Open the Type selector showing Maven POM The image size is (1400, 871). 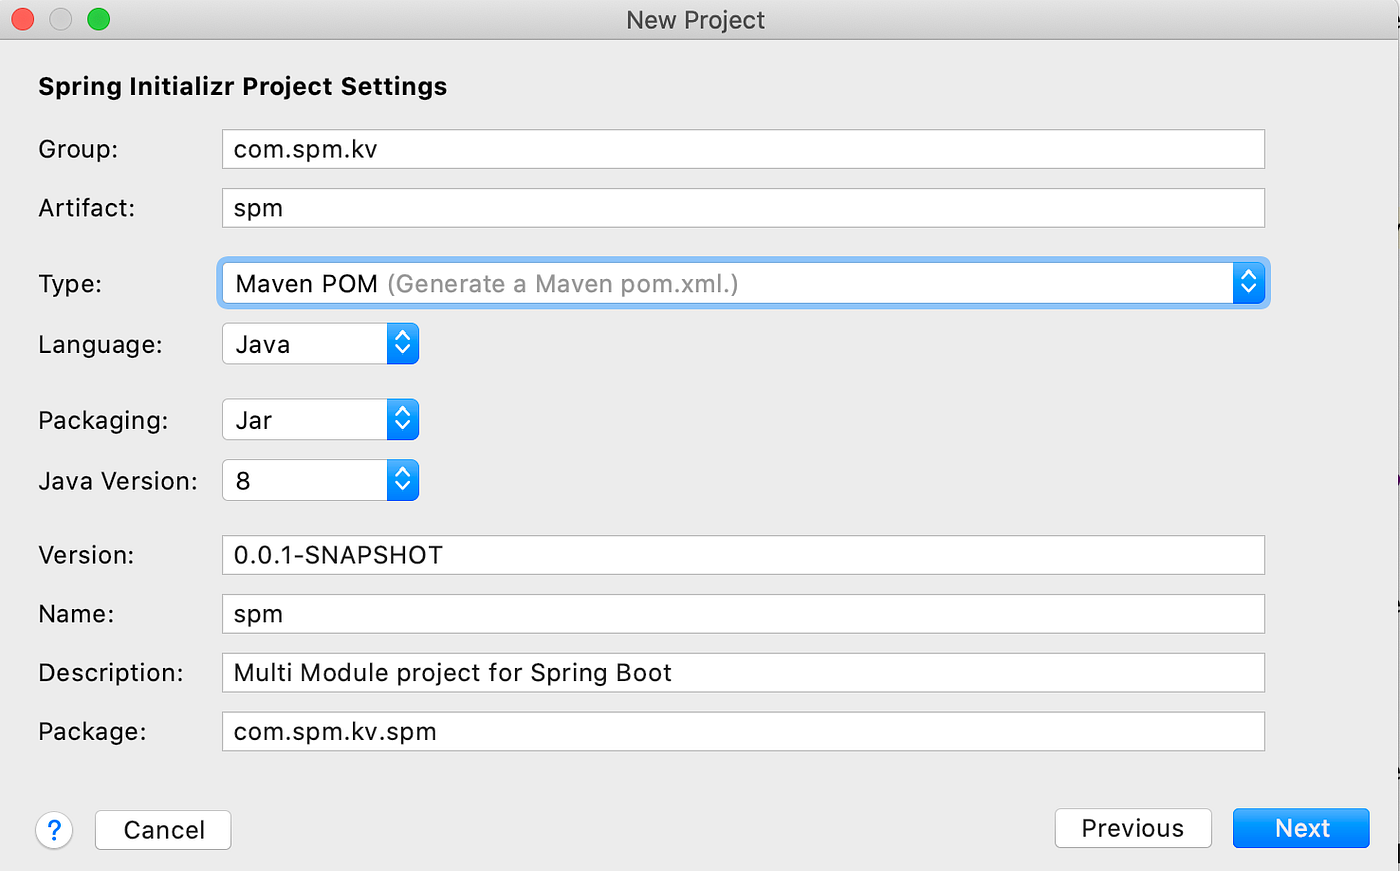point(700,283)
